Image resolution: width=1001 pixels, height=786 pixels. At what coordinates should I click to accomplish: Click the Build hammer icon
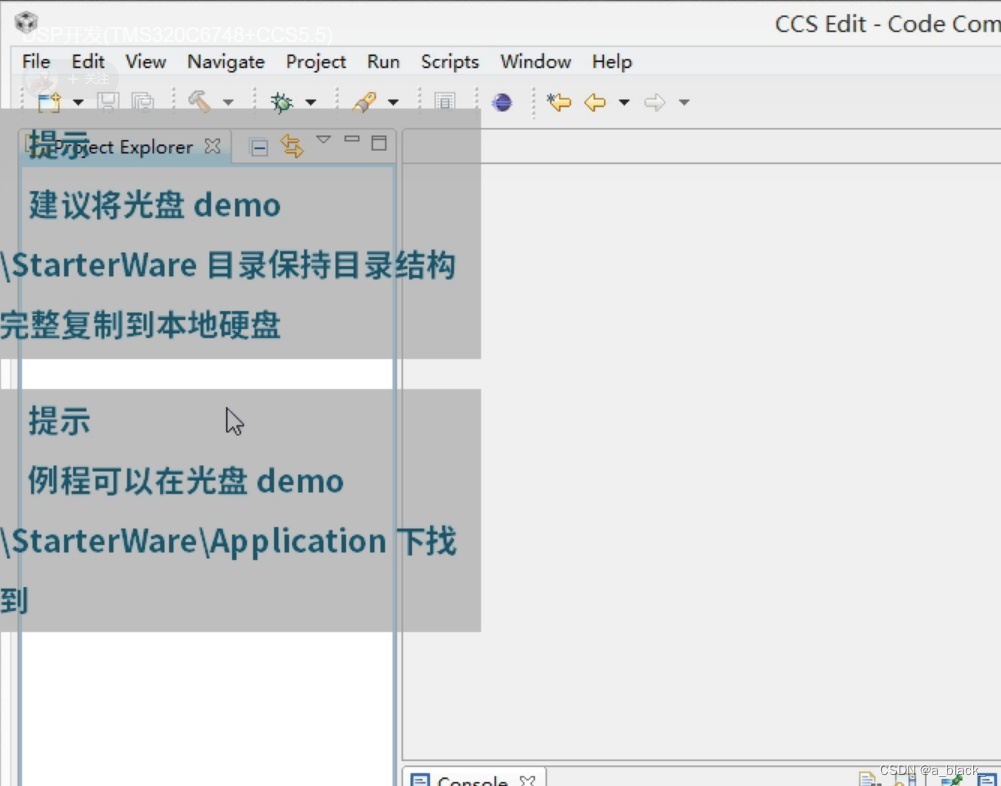200,102
